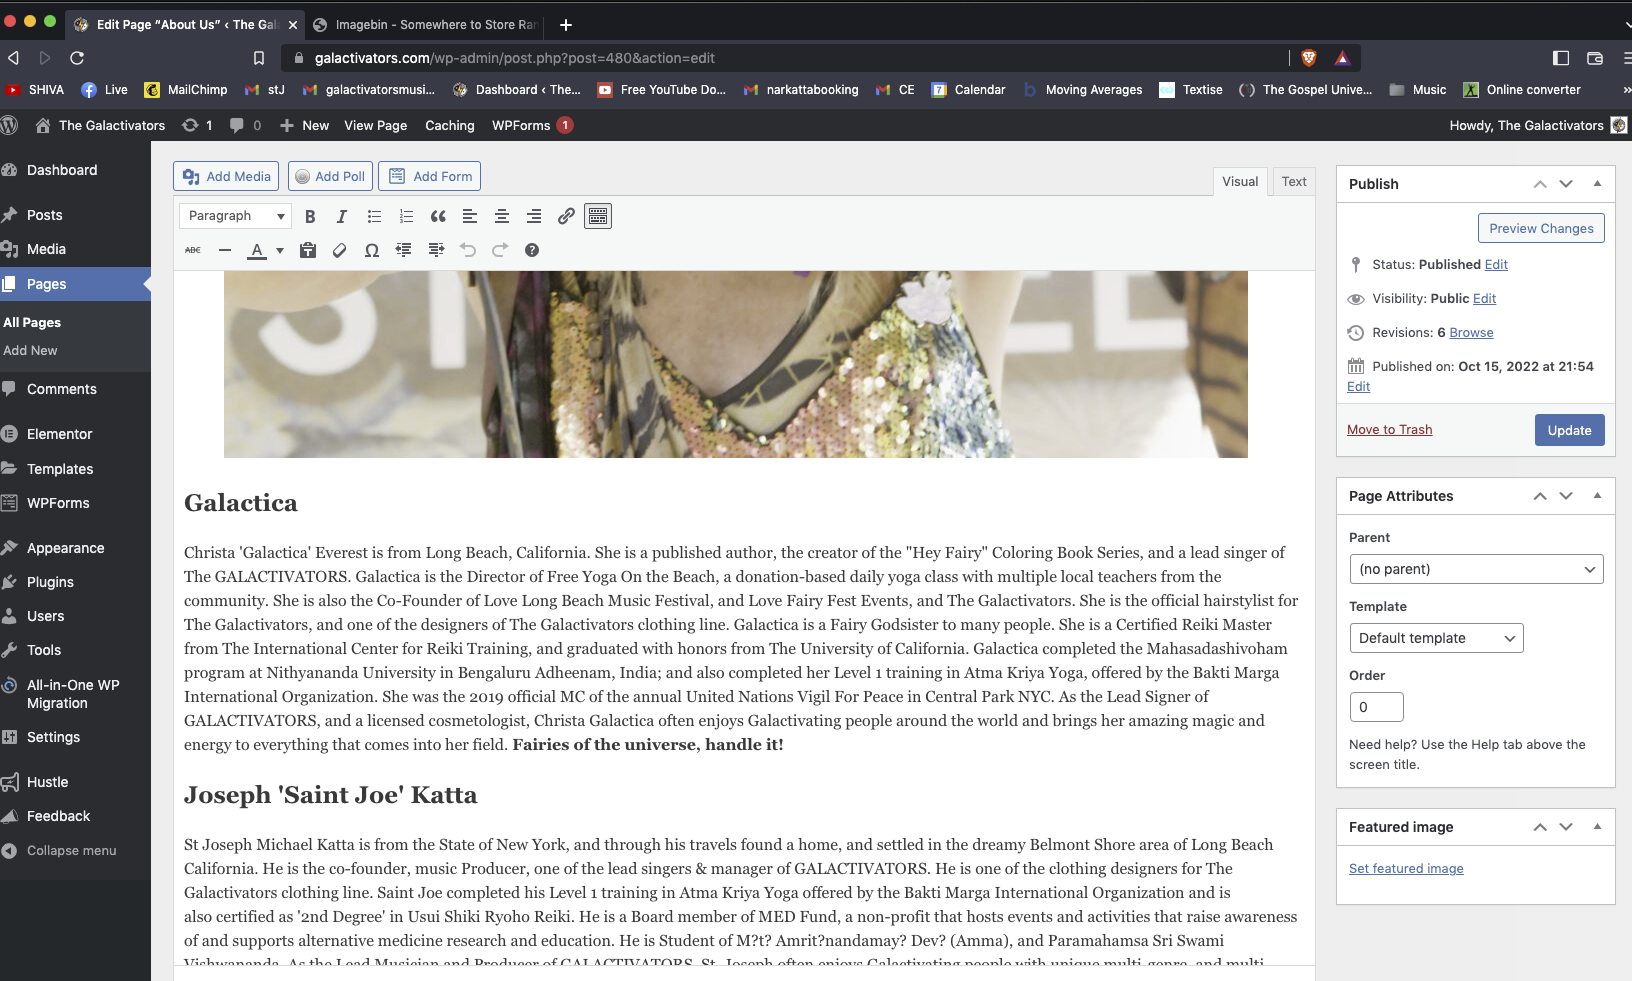Click the browser reload button

tap(77, 58)
